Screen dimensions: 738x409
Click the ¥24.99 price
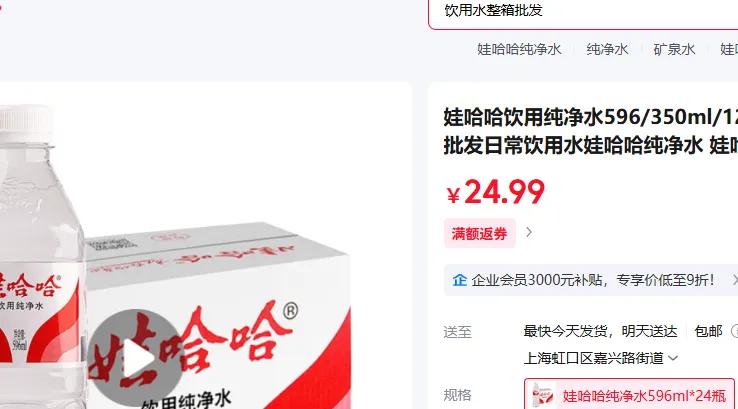496,192
